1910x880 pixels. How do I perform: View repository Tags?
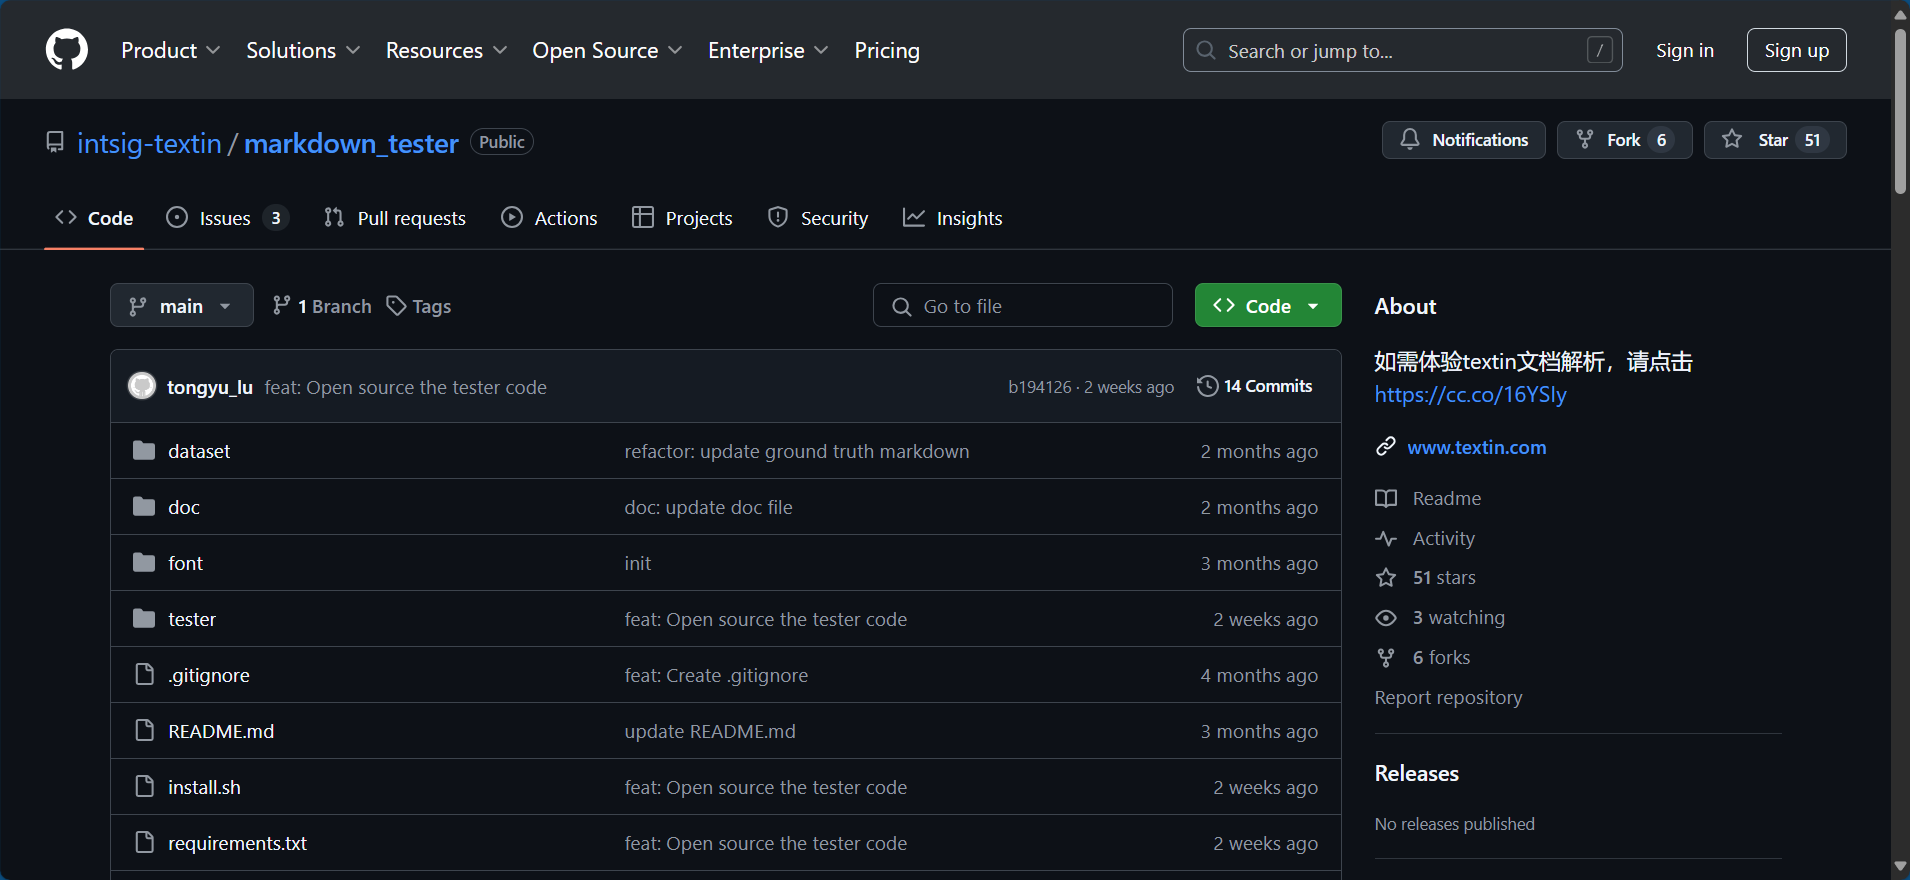(419, 306)
